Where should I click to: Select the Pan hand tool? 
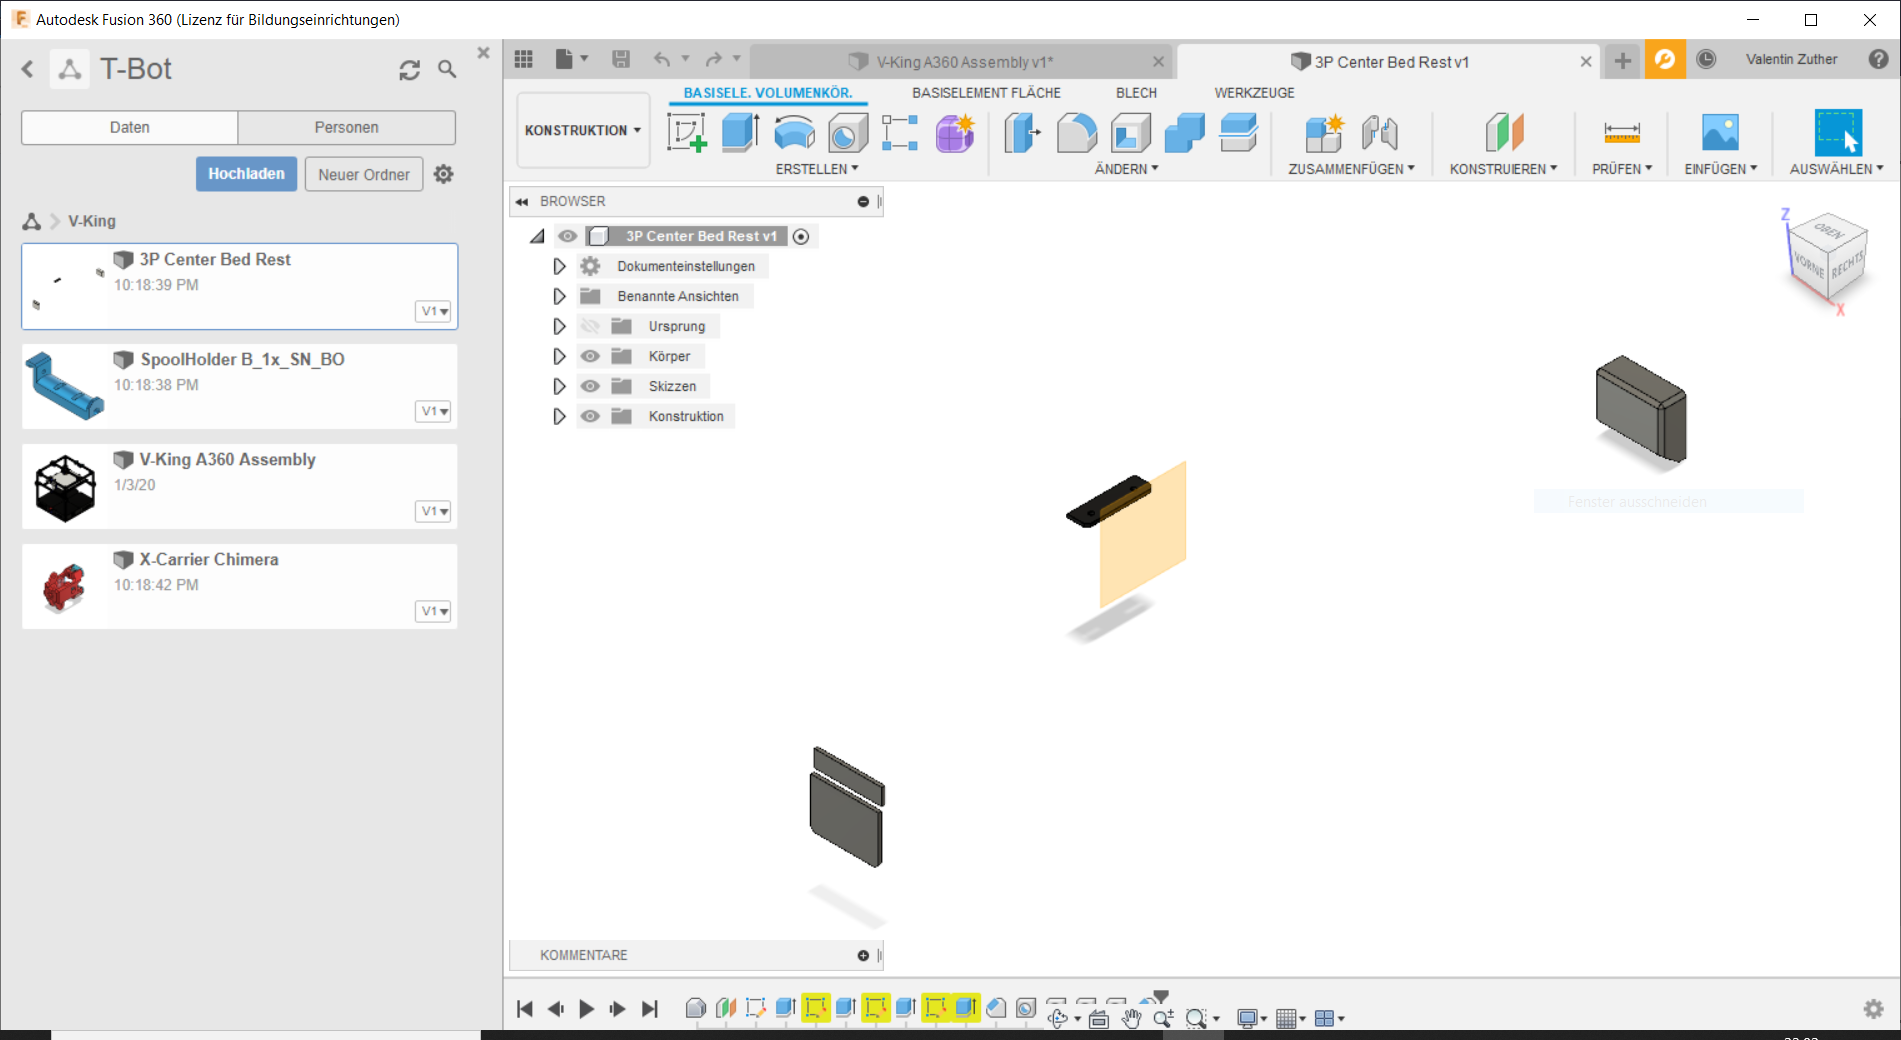pyautogui.click(x=1131, y=1018)
